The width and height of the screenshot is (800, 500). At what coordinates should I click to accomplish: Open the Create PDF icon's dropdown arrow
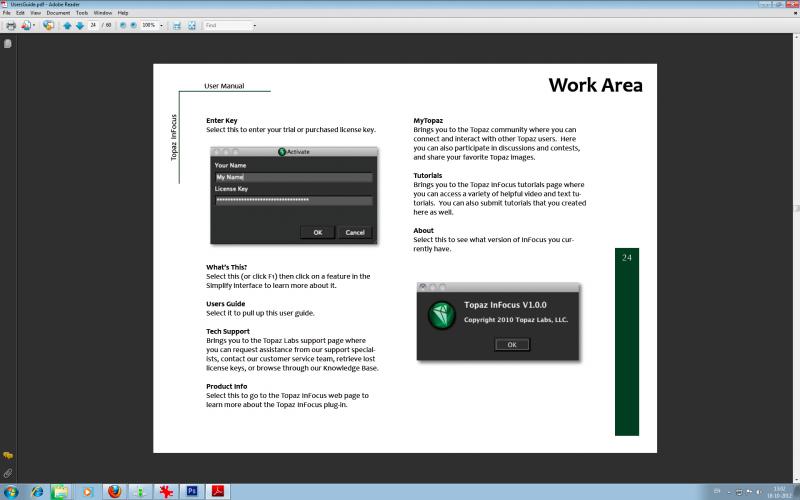click(34, 26)
